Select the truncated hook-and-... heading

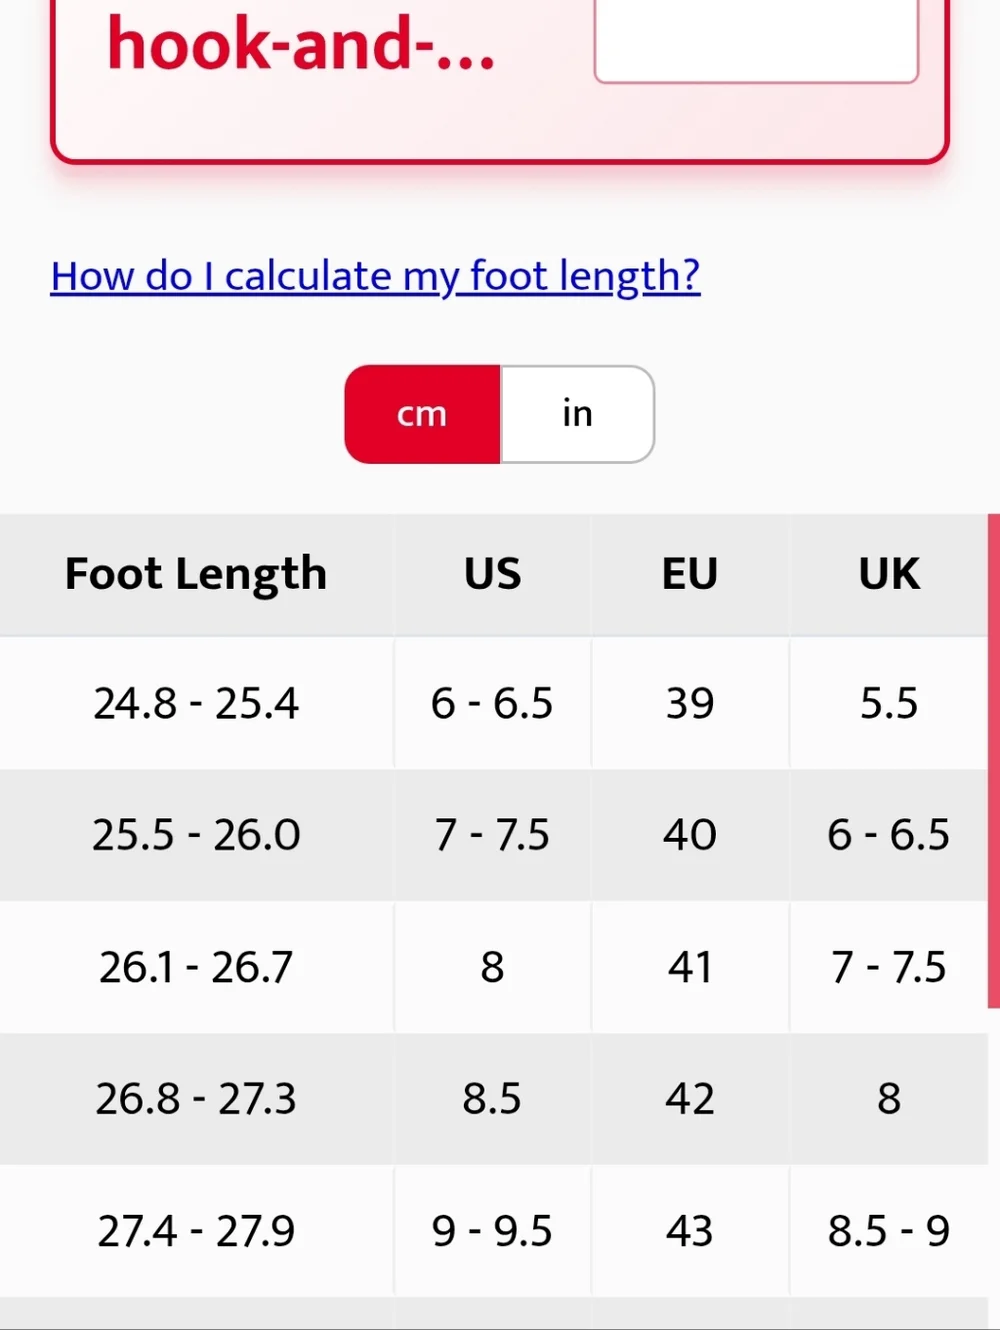point(301,45)
